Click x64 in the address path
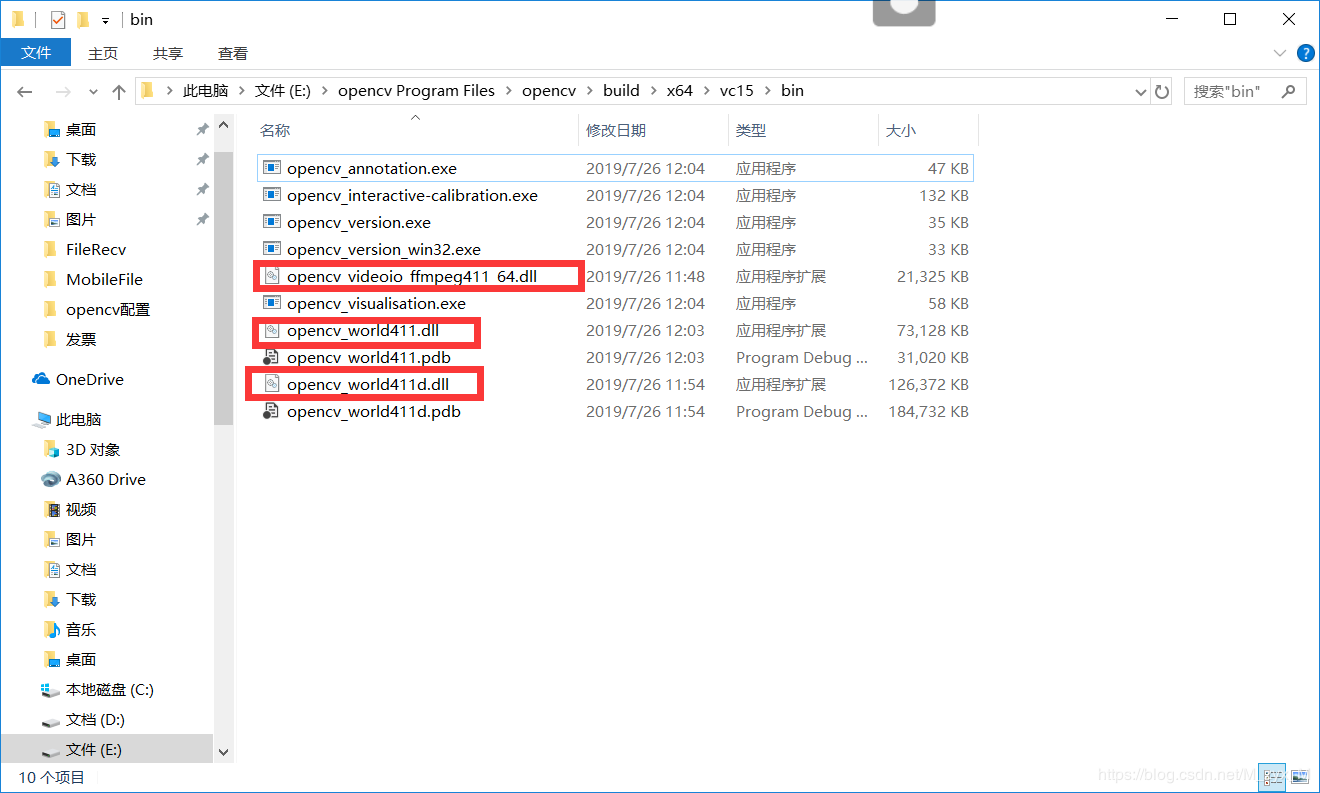Image resolution: width=1320 pixels, height=793 pixels. tap(680, 90)
